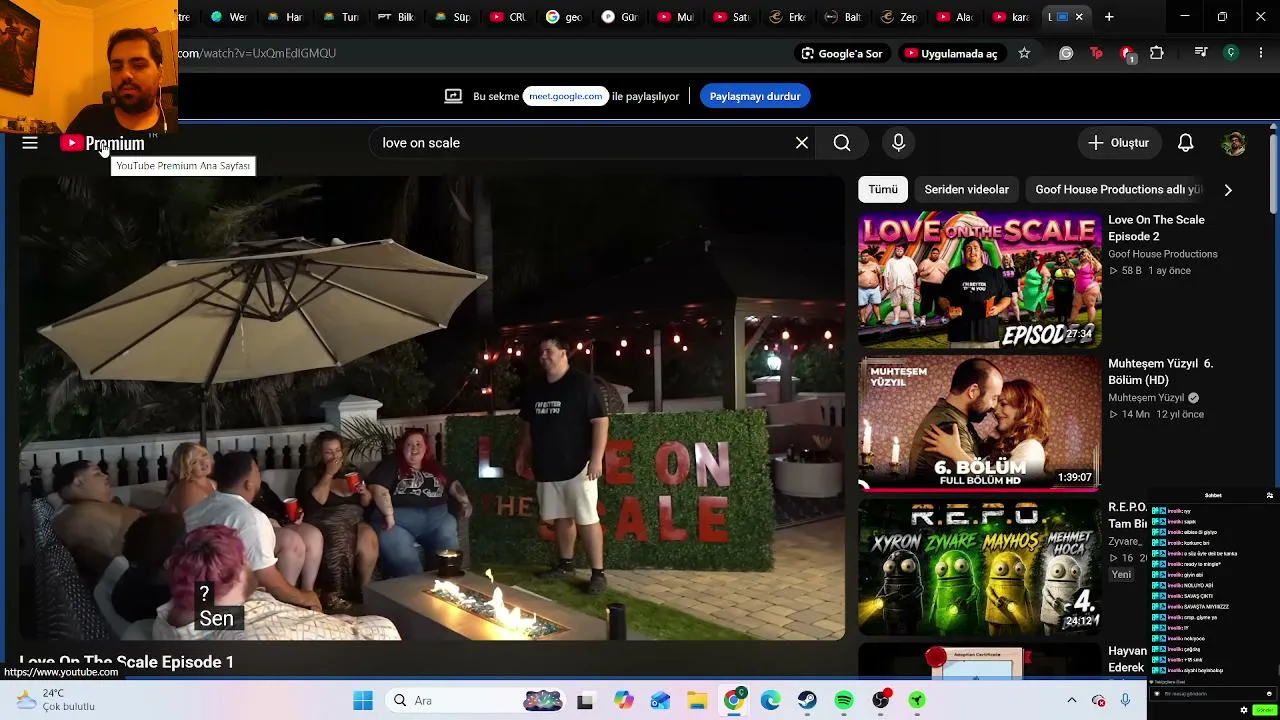
Task: Open Task View from the taskbar
Action: pyautogui.click(x=585, y=700)
